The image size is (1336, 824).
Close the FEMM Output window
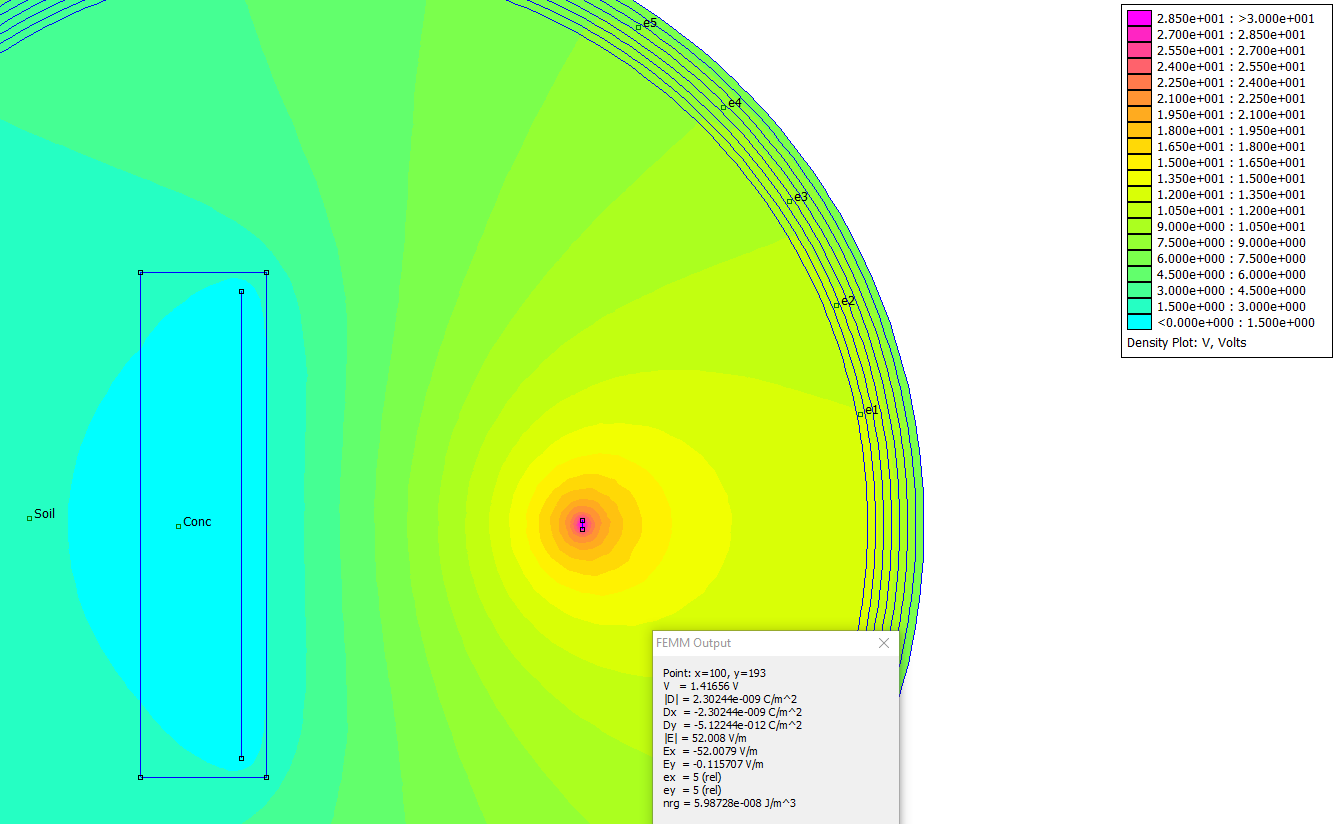[x=883, y=643]
